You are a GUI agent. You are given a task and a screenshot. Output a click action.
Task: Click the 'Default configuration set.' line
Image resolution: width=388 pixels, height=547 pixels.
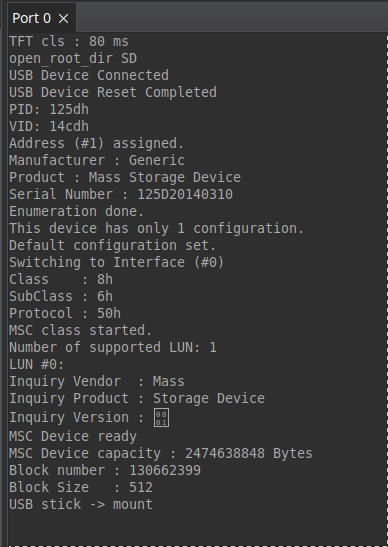pos(113,245)
